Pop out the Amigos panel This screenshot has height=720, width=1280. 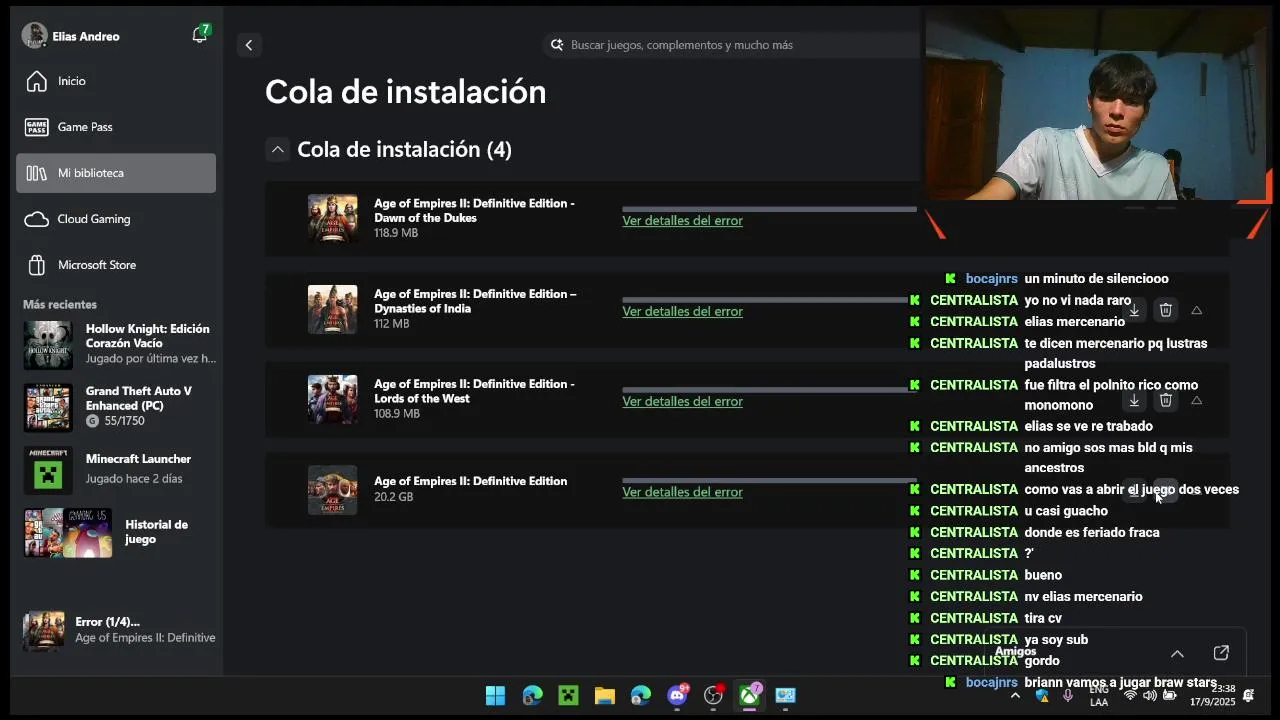point(1221,653)
